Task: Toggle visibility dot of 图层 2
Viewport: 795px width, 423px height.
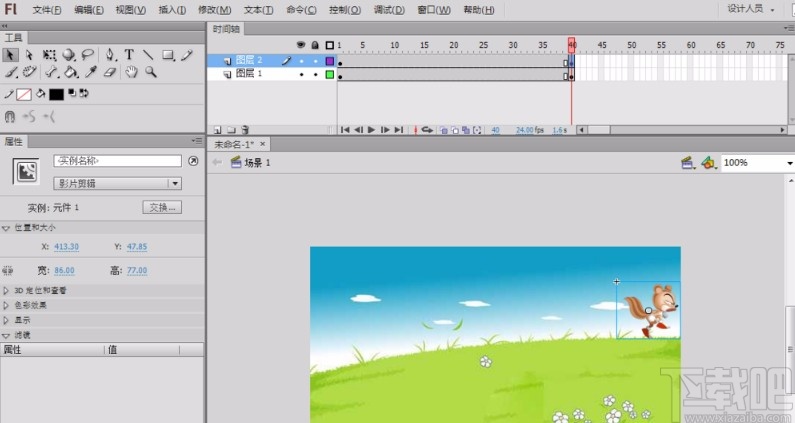Action: 302,61
